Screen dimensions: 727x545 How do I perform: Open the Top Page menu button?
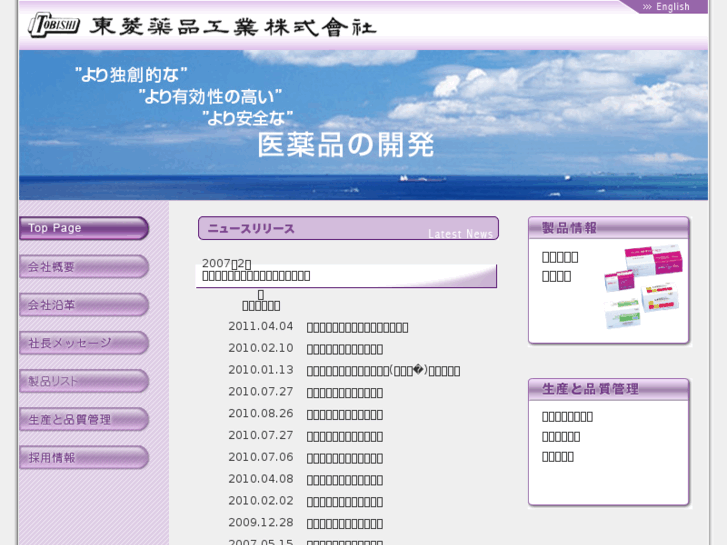[x=84, y=228]
